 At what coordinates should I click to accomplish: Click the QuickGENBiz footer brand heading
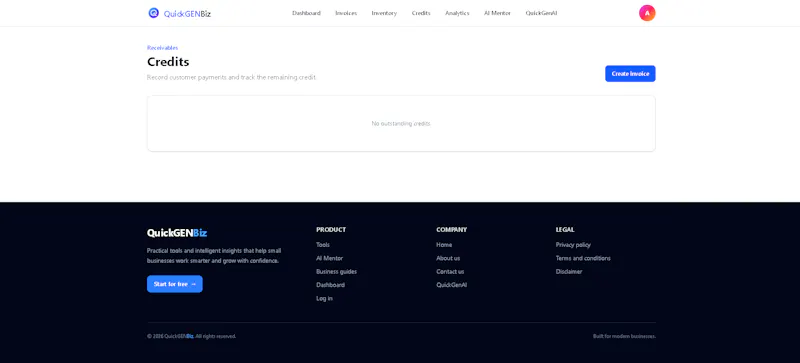coord(177,233)
